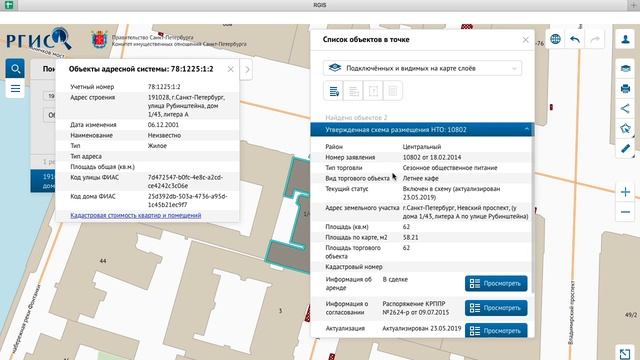Undo map view with back arrow

pos(575,39)
